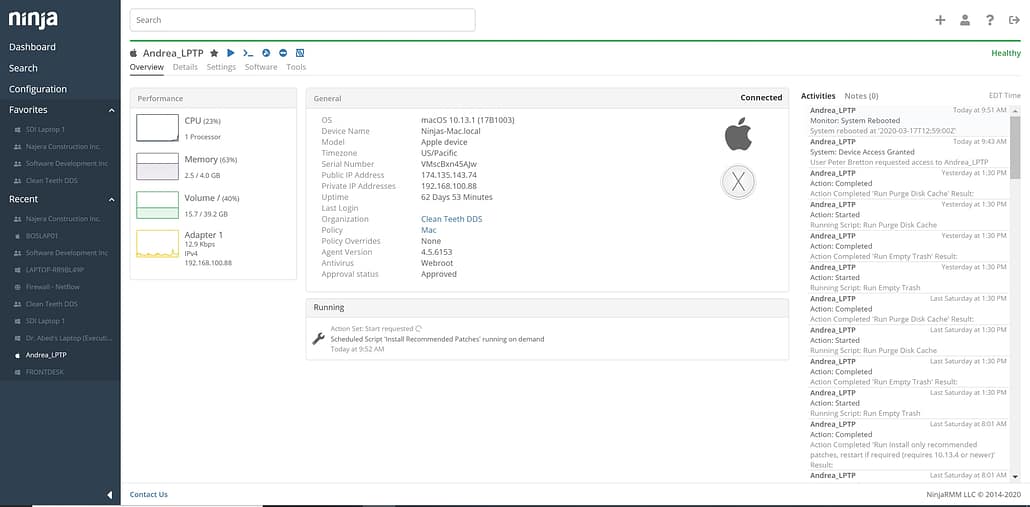The width and height of the screenshot is (1030, 507).
Task: Click the logout icon
Action: coord(1014,20)
